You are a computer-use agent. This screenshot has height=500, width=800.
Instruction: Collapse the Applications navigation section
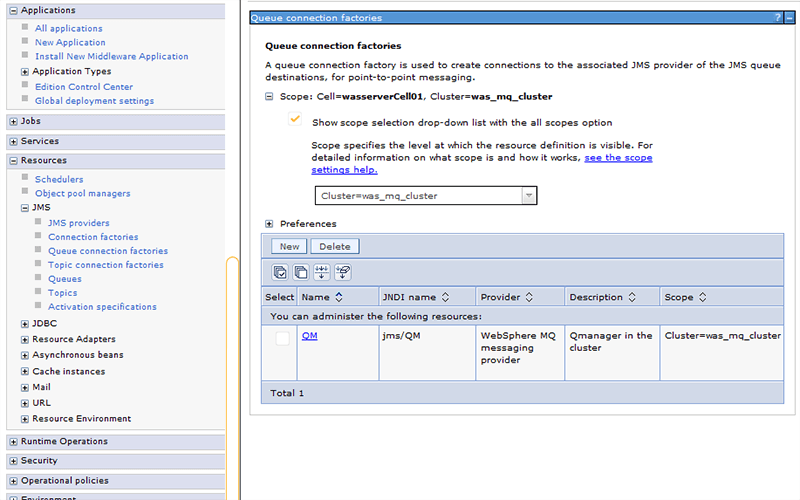pos(13,11)
